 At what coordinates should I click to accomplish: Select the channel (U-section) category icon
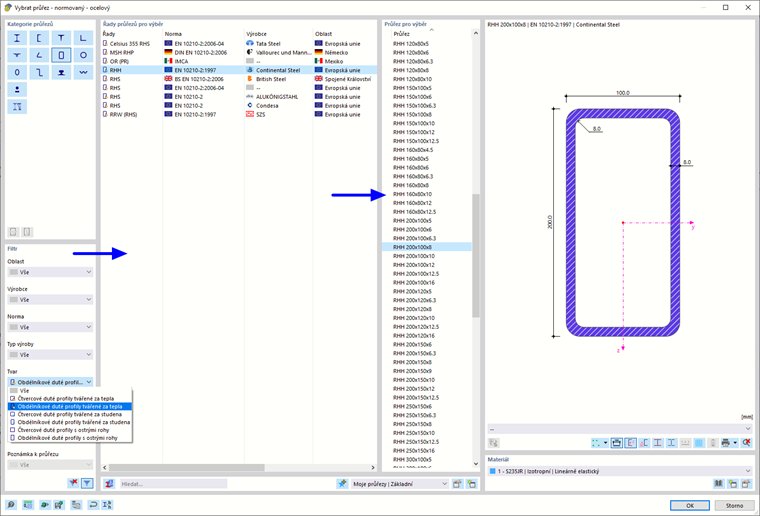(39, 38)
